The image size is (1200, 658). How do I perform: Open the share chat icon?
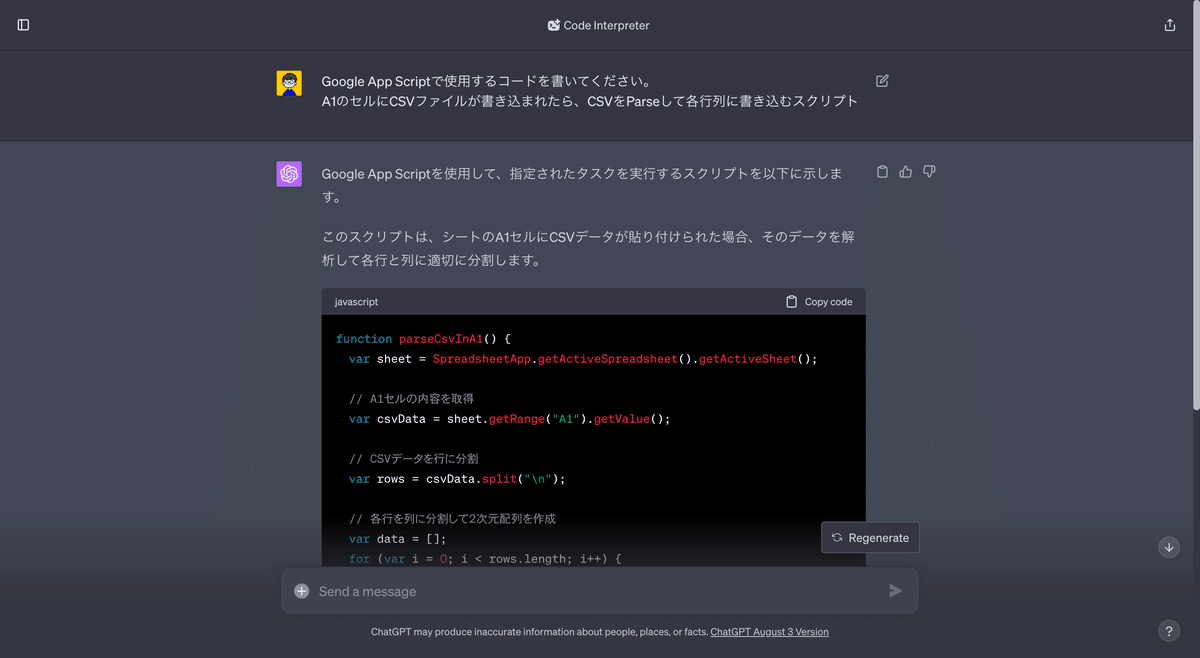[x=1170, y=25]
